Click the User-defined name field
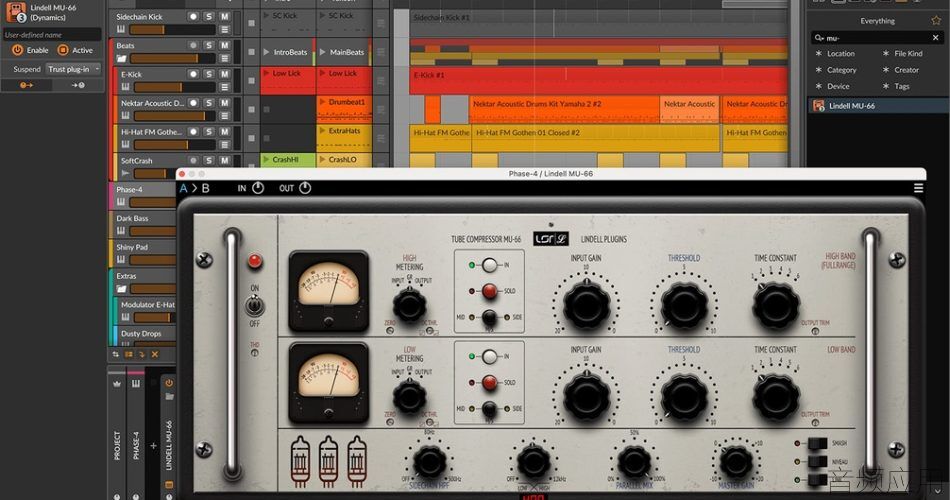 tap(51, 35)
